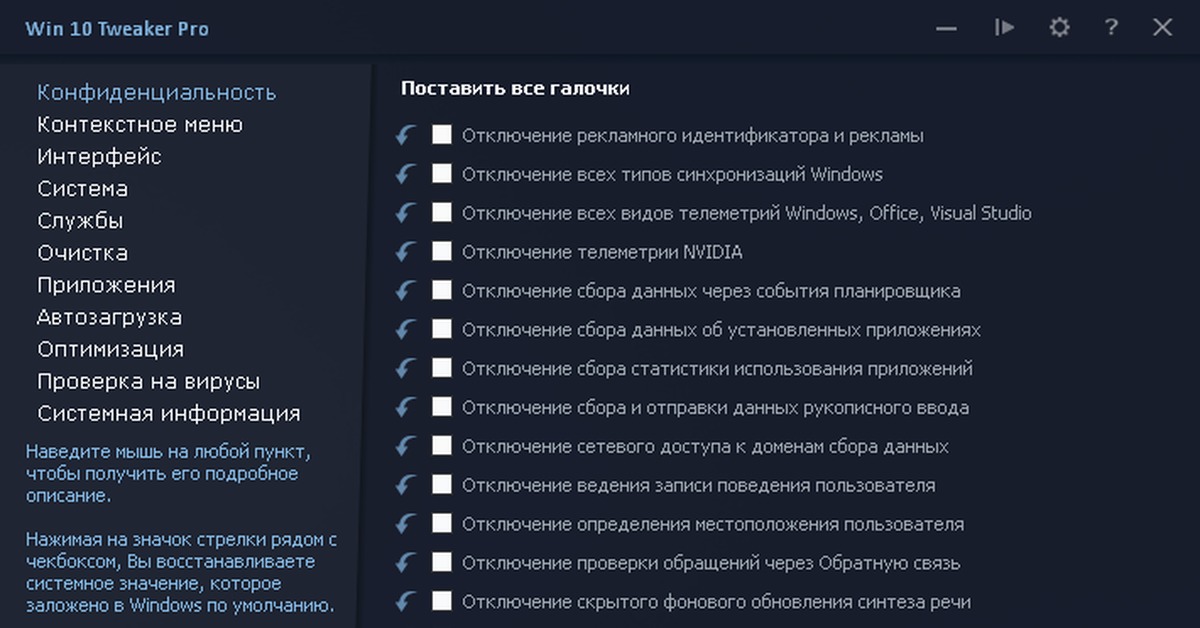
Task: Tick сетевого доступа к доменам сбора данных
Action: pos(442,446)
